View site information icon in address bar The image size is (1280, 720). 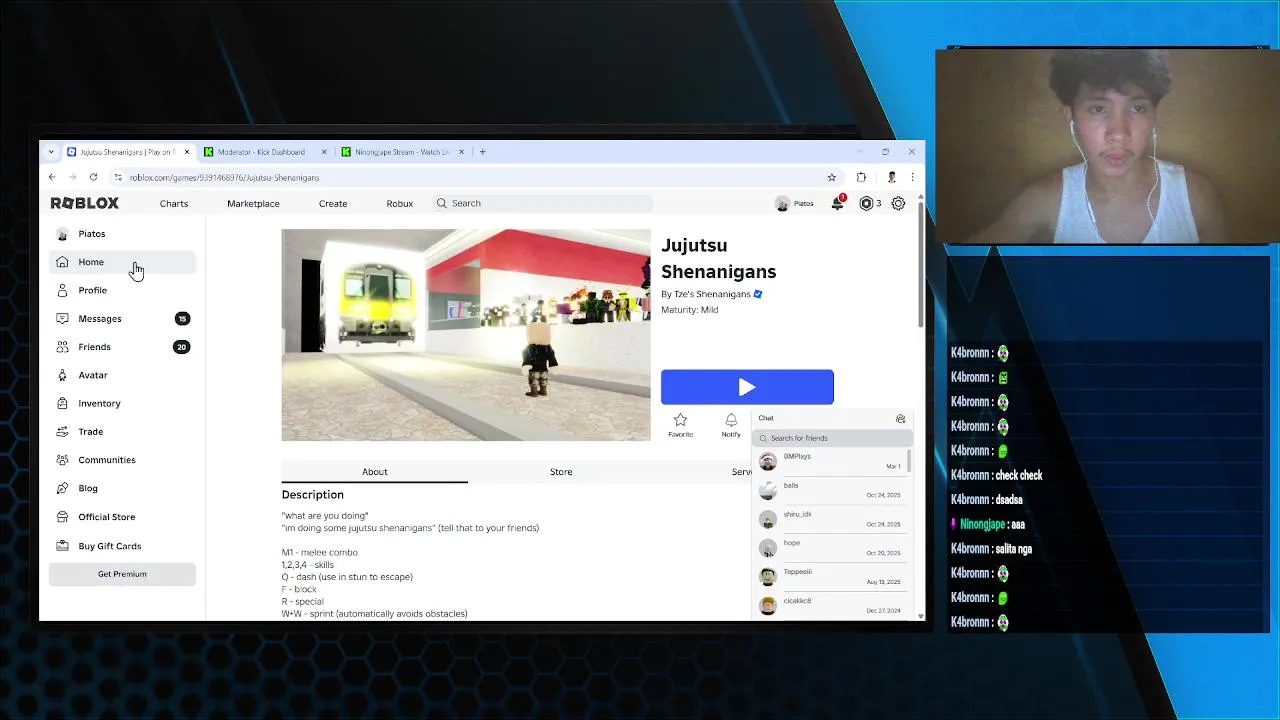118,177
